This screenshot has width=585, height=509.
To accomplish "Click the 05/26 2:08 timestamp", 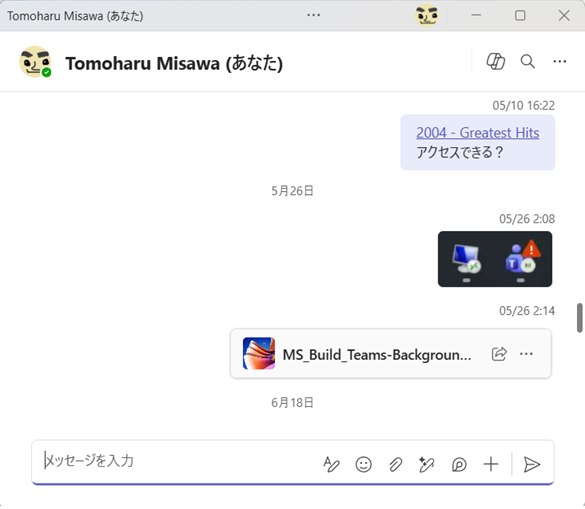I will point(527,219).
